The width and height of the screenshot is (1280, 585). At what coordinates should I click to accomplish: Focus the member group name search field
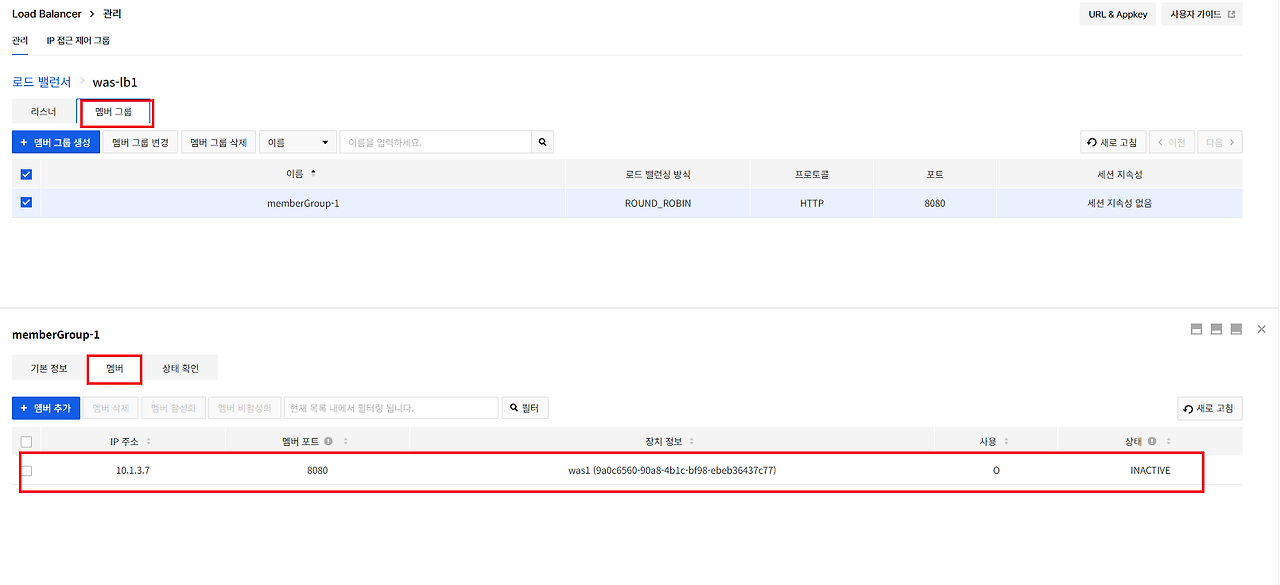pos(435,143)
